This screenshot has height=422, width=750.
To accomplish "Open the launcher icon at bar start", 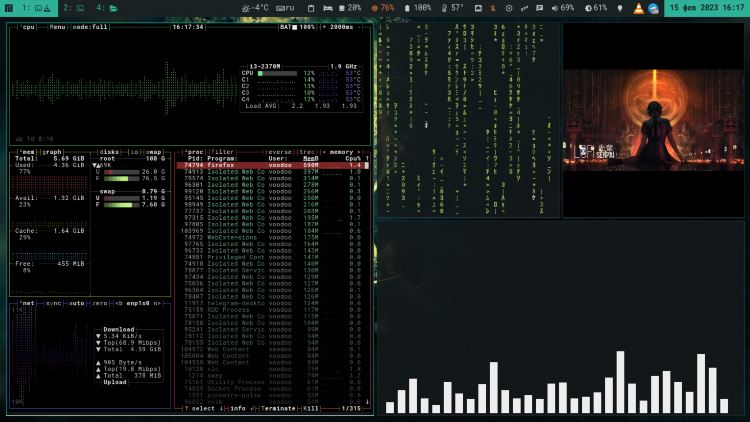I will pyautogui.click(x=9, y=8).
